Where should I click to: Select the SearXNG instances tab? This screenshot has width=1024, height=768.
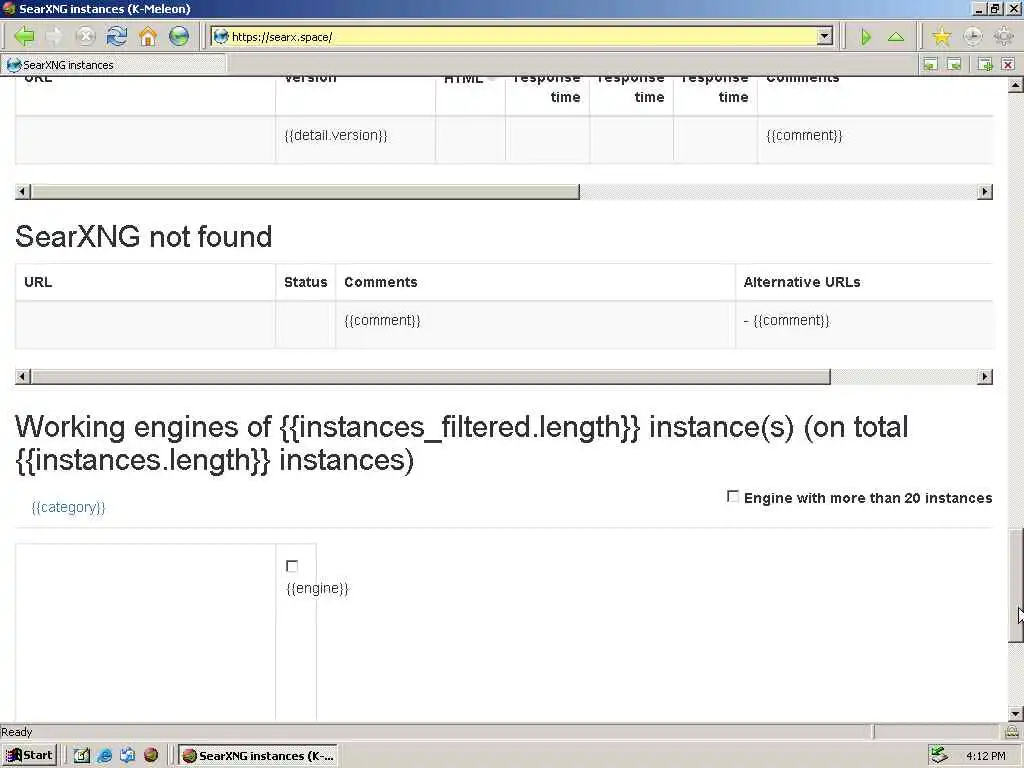[115, 65]
